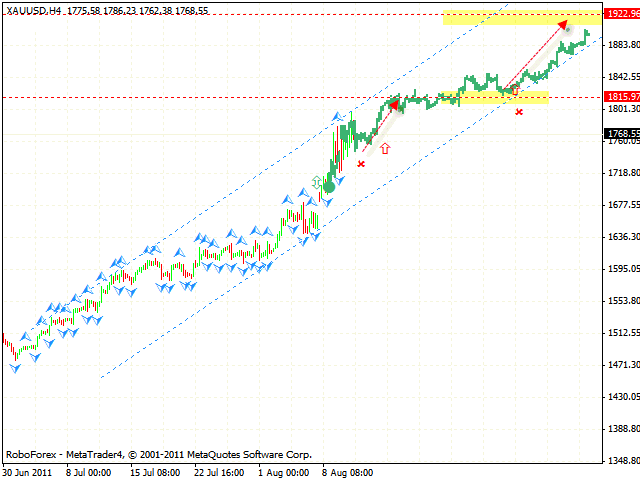Image resolution: width=640 pixels, height=480 pixels.
Task: Click the small orange arrow at second red arrow's base
Action: point(515,89)
